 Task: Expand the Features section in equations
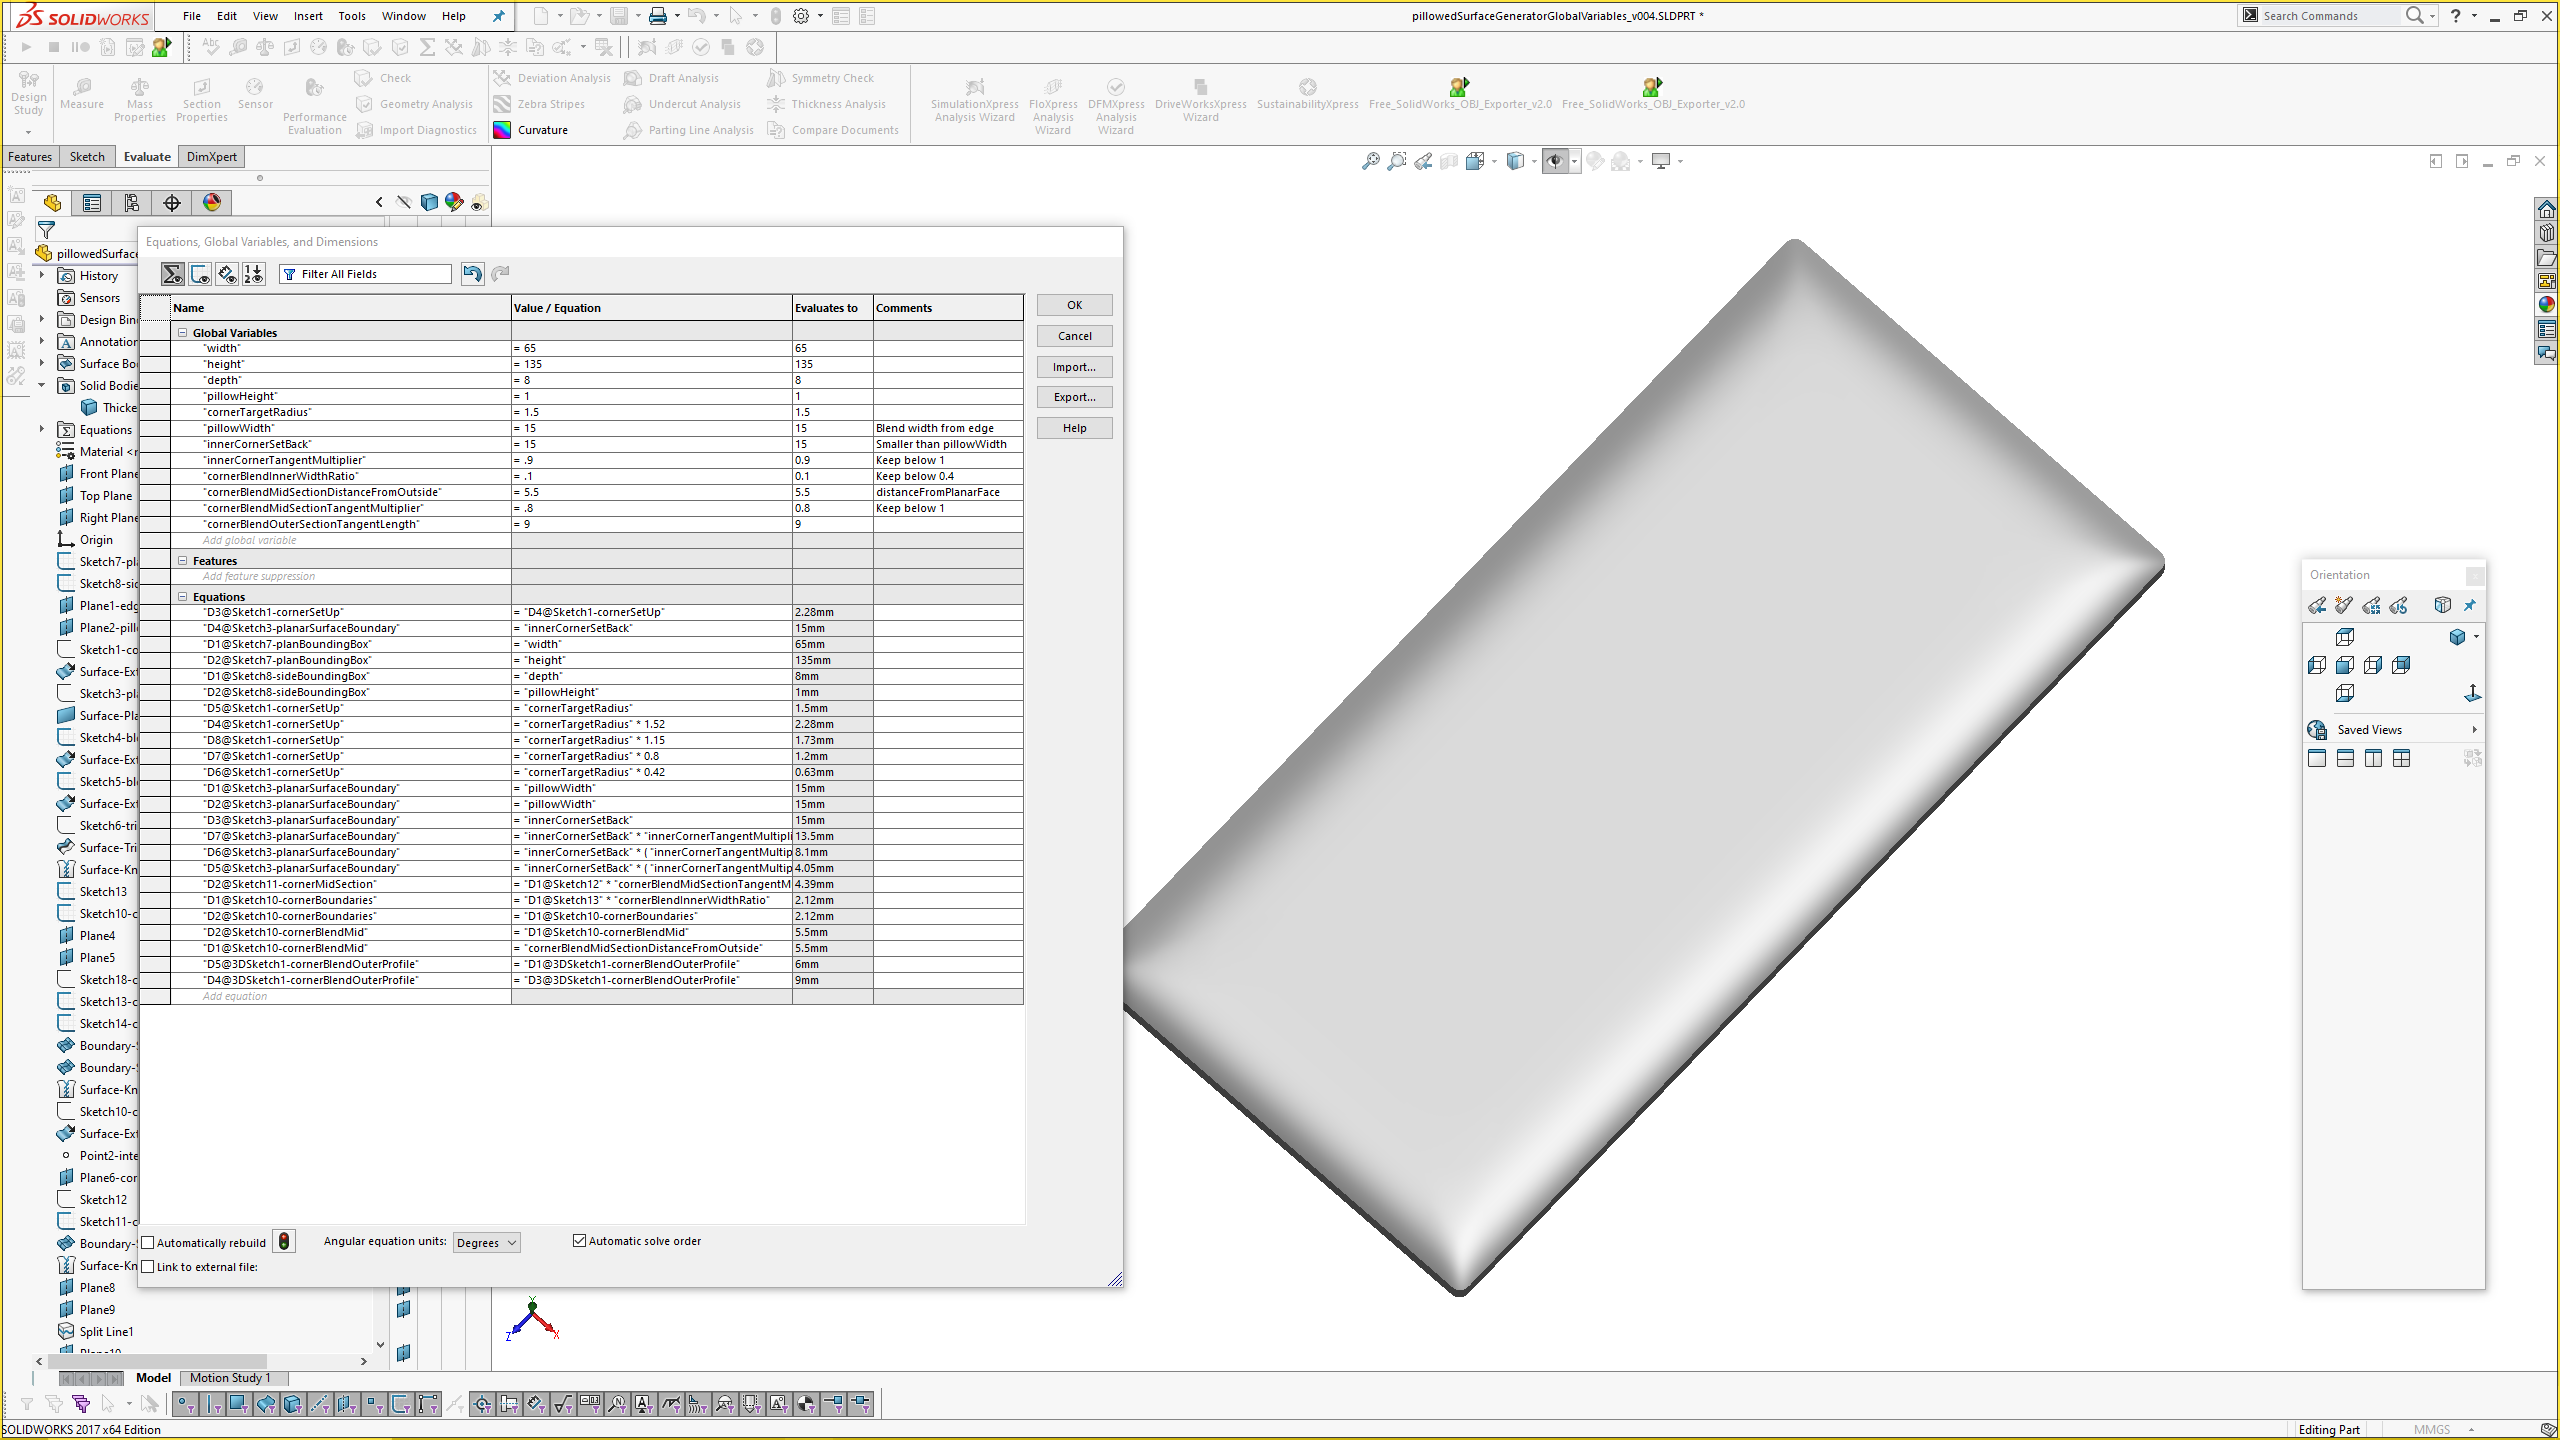point(181,559)
